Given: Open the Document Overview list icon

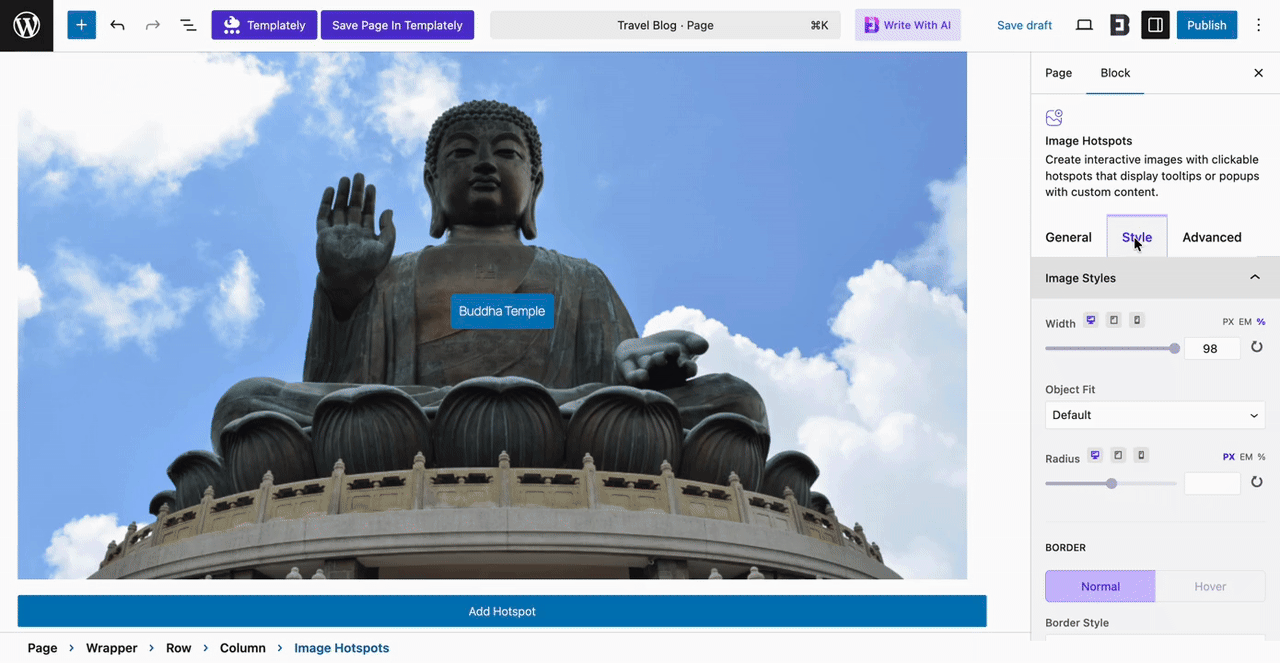Looking at the screenshot, I should 188,24.
